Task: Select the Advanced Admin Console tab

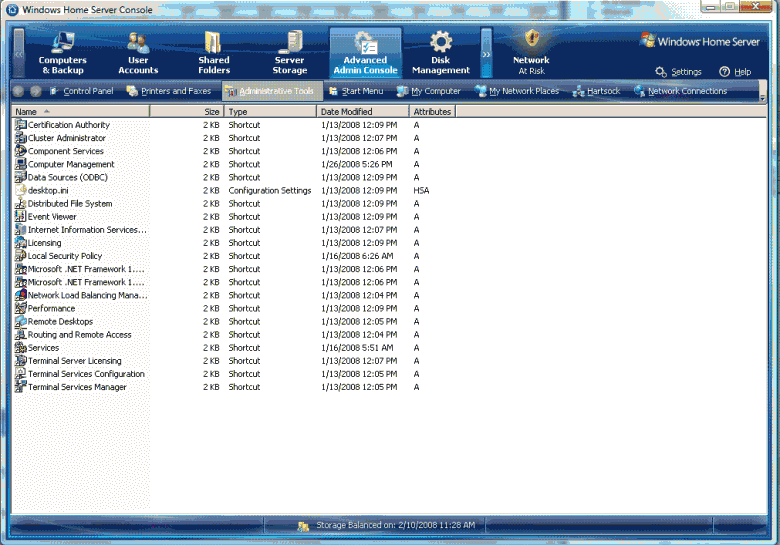Action: pyautogui.click(x=365, y=53)
